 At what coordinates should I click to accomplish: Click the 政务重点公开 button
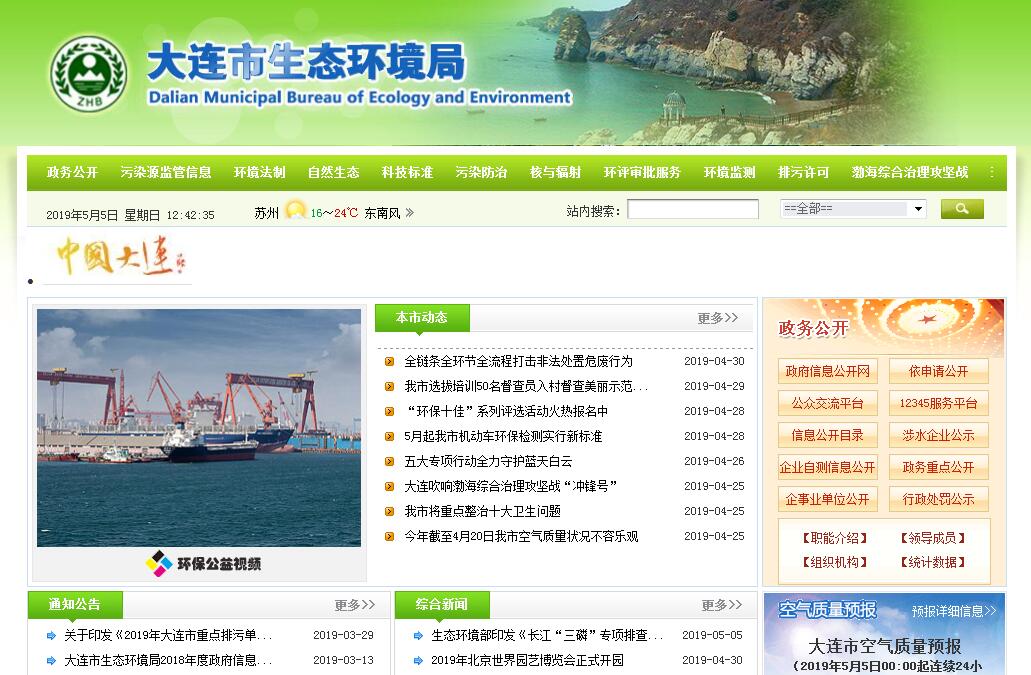coord(939,467)
